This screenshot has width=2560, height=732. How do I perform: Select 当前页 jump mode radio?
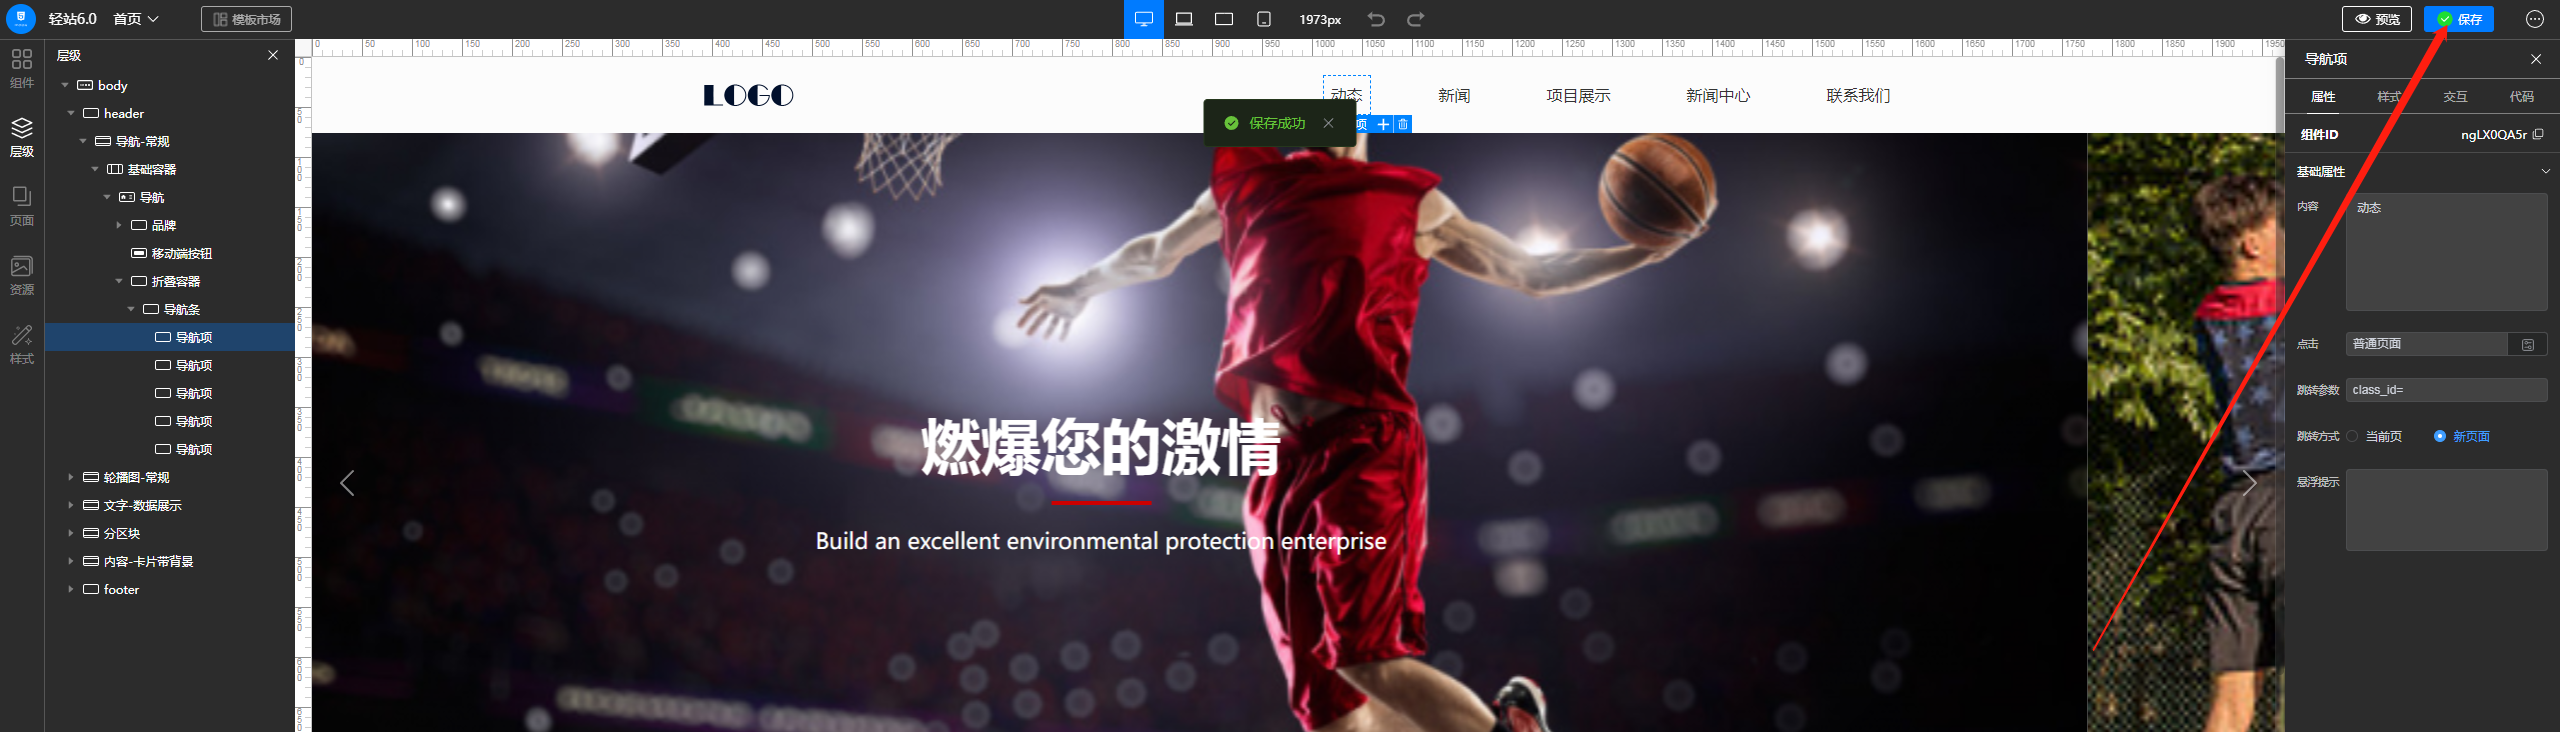pyautogui.click(x=2352, y=436)
